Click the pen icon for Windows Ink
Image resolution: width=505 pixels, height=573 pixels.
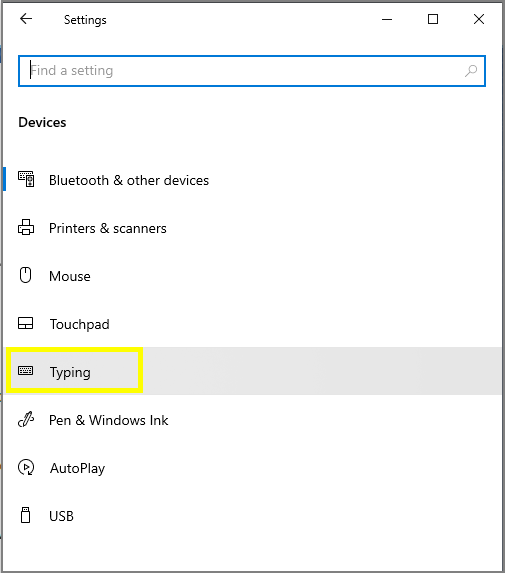pyautogui.click(x=26, y=420)
